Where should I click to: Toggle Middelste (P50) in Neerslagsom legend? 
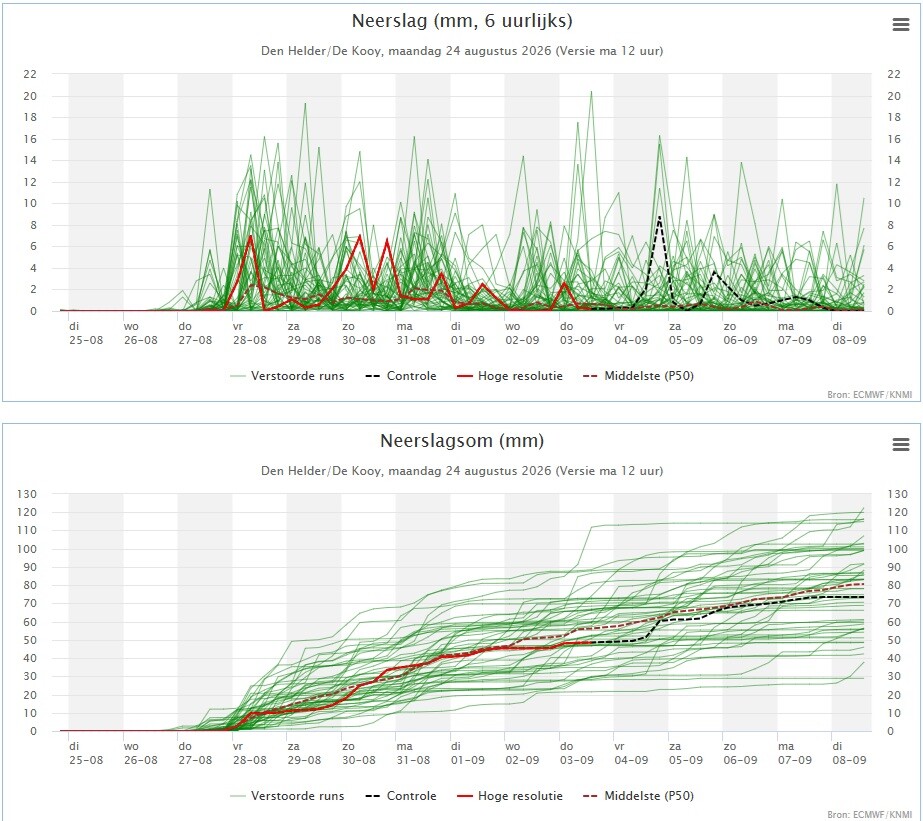pos(638,796)
